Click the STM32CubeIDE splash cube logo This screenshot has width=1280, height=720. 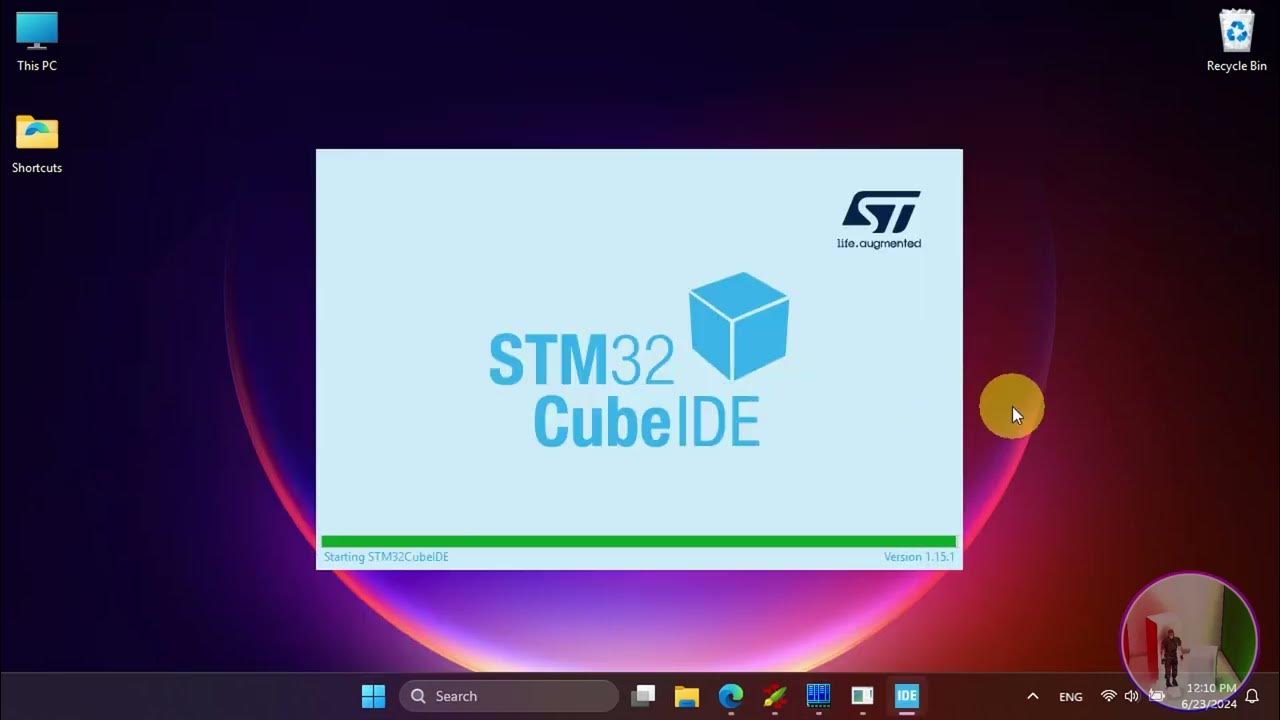(739, 326)
